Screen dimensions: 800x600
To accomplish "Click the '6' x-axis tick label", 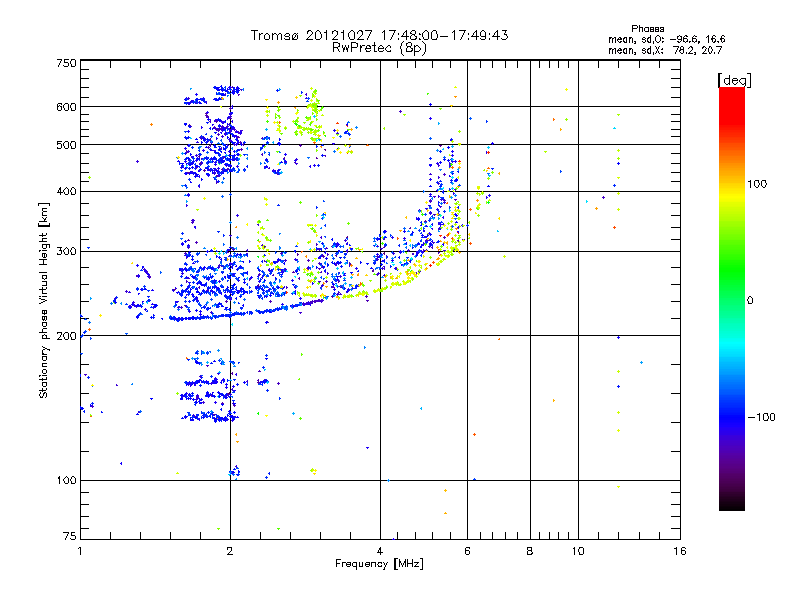I will [x=467, y=551].
